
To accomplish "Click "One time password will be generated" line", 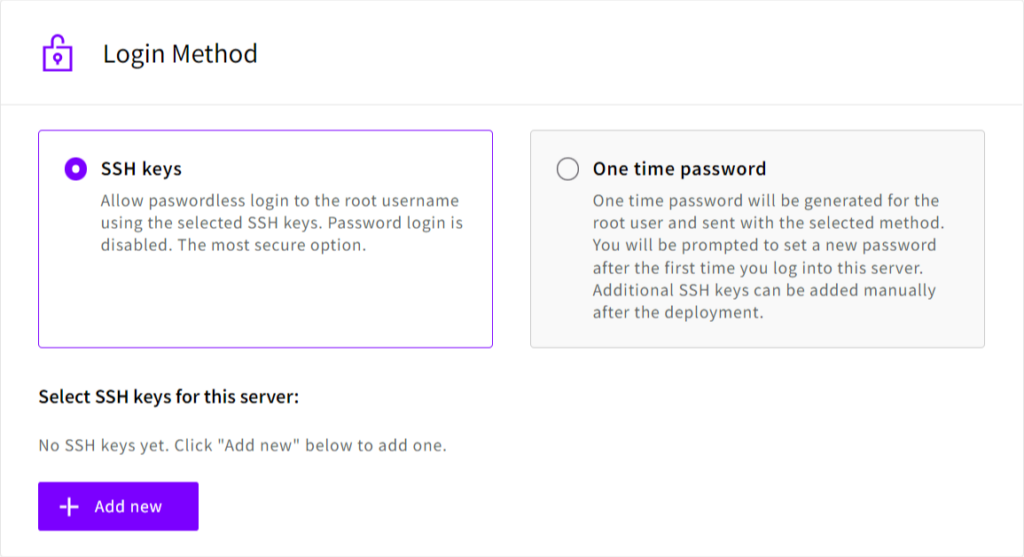I will coord(765,201).
